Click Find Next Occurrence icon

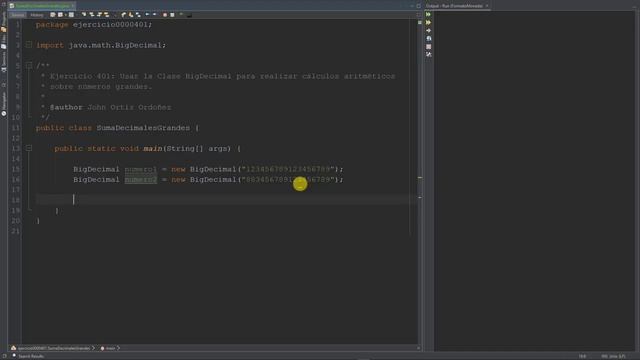click(99, 15)
